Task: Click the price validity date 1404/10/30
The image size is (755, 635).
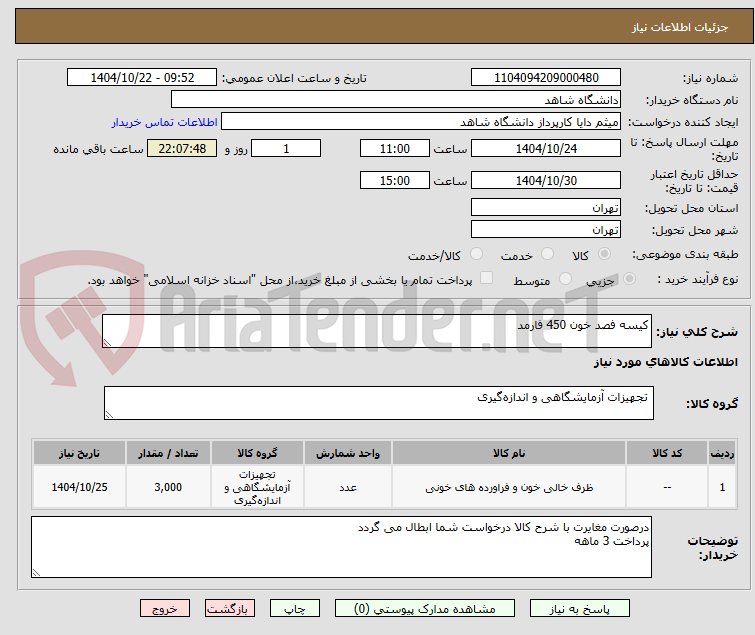Action: (546, 181)
